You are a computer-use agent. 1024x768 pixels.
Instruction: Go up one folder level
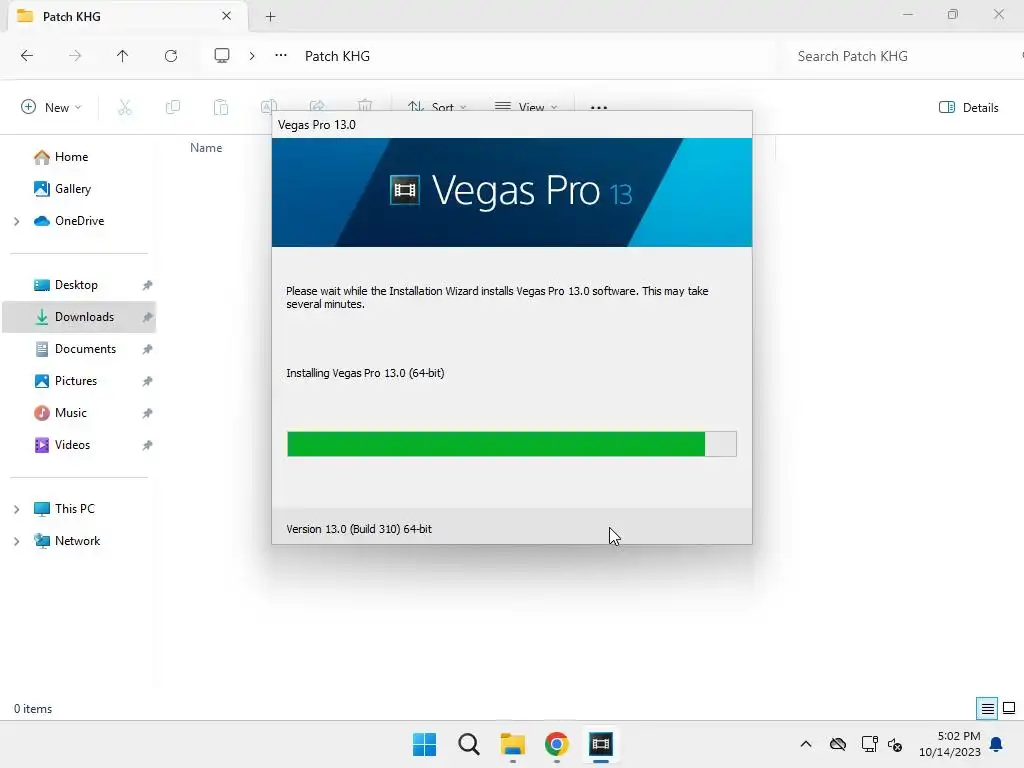point(122,56)
